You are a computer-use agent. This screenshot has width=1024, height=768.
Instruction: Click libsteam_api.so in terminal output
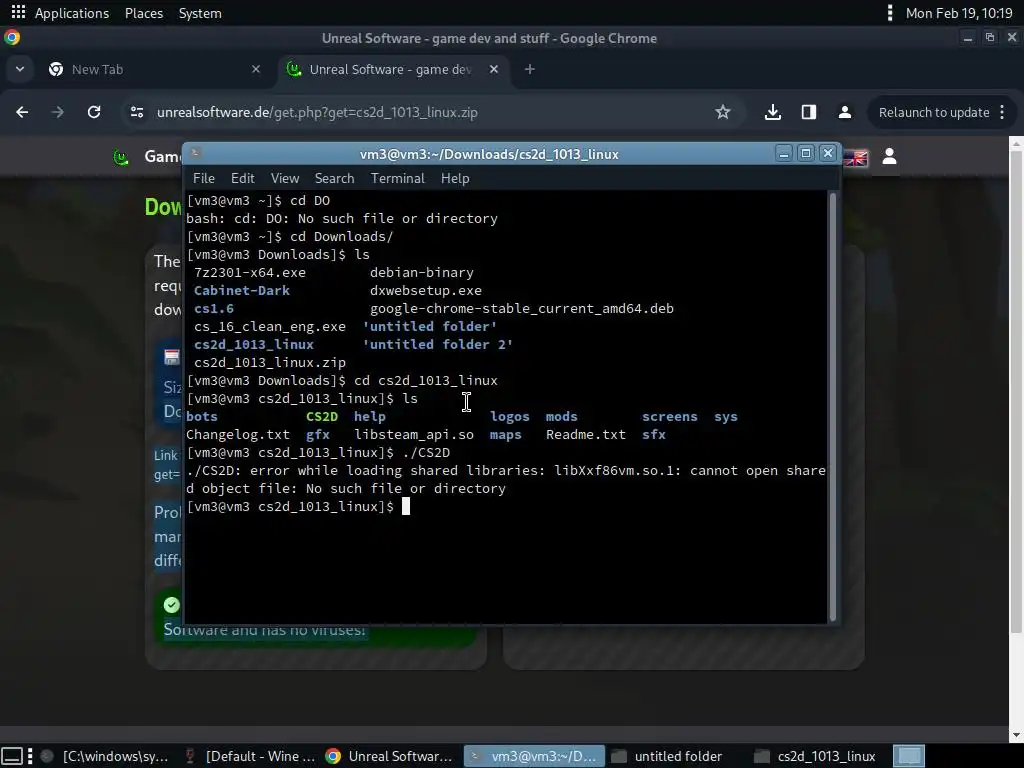414,435
